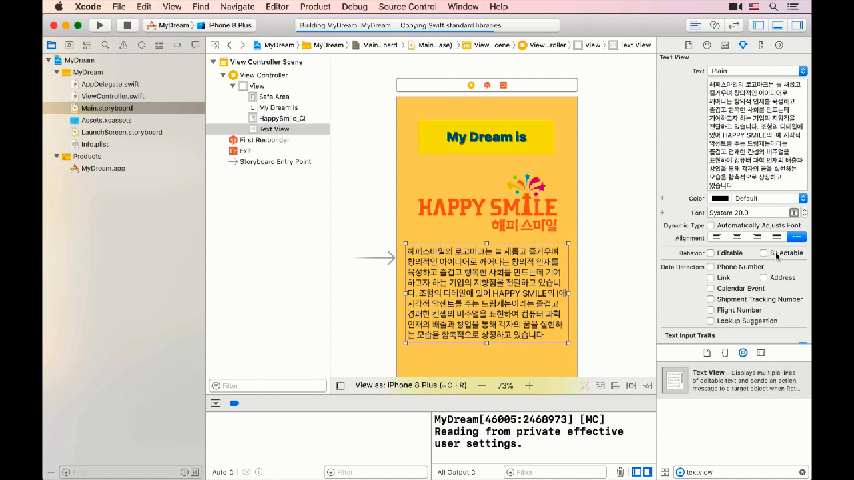The width and height of the screenshot is (854, 480).
Task: Go forward in editor history
Action: (x=242, y=45)
